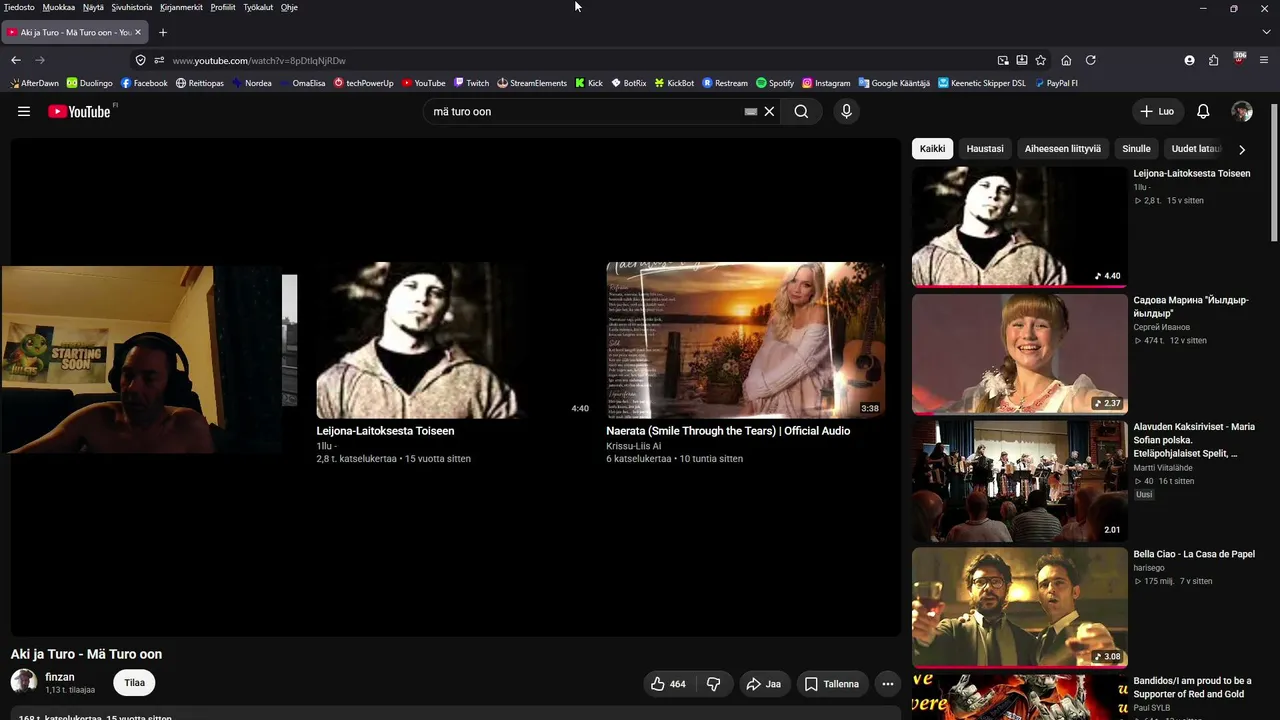The width and height of the screenshot is (1280, 720).
Task: Reload the page in browser toolbar
Action: tap(1091, 60)
